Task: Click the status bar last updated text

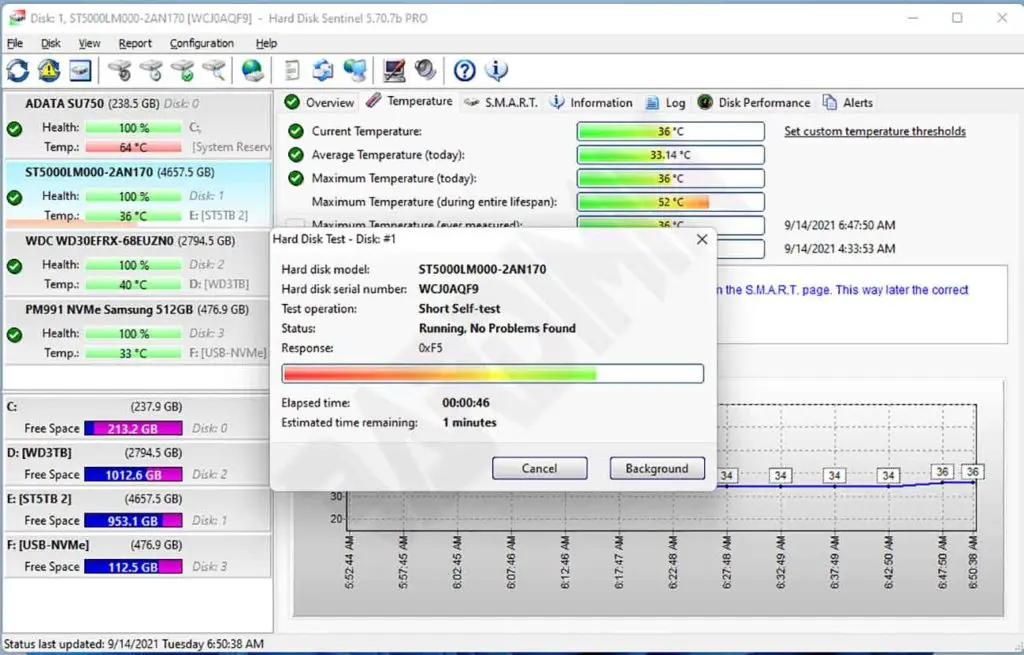Action: click(x=134, y=644)
